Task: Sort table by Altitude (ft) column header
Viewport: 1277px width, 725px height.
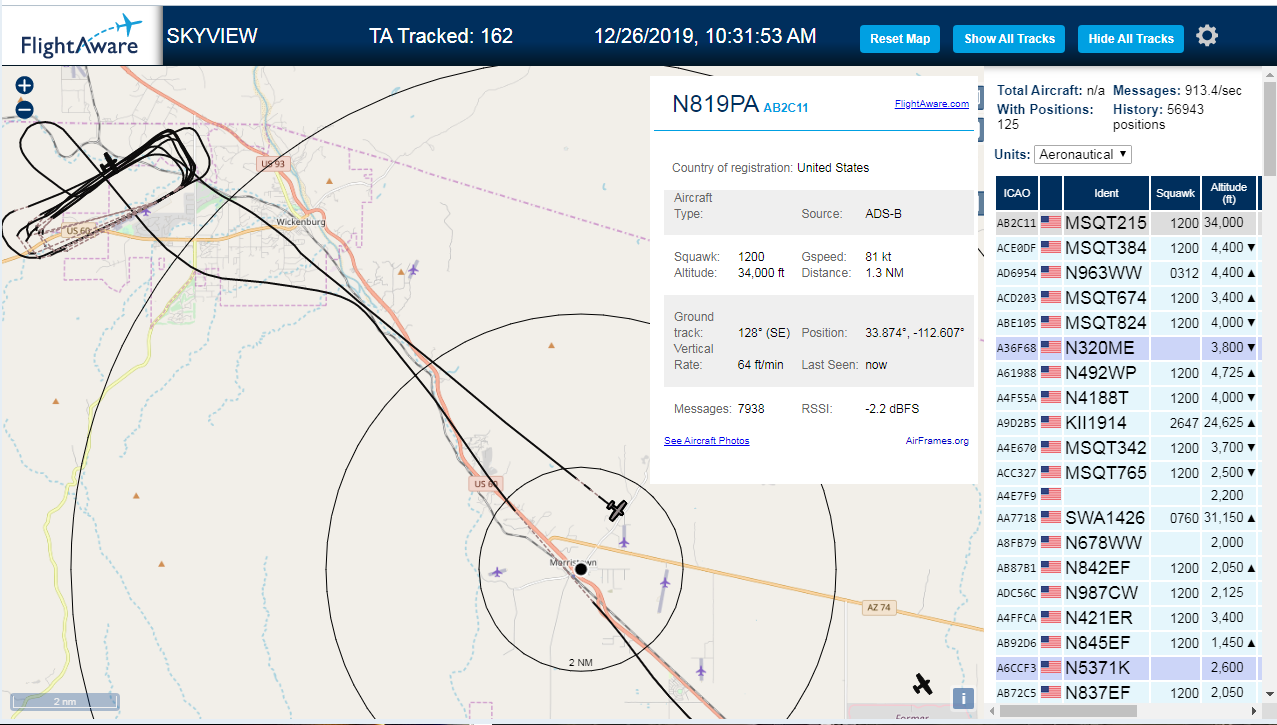Action: pos(1229,193)
